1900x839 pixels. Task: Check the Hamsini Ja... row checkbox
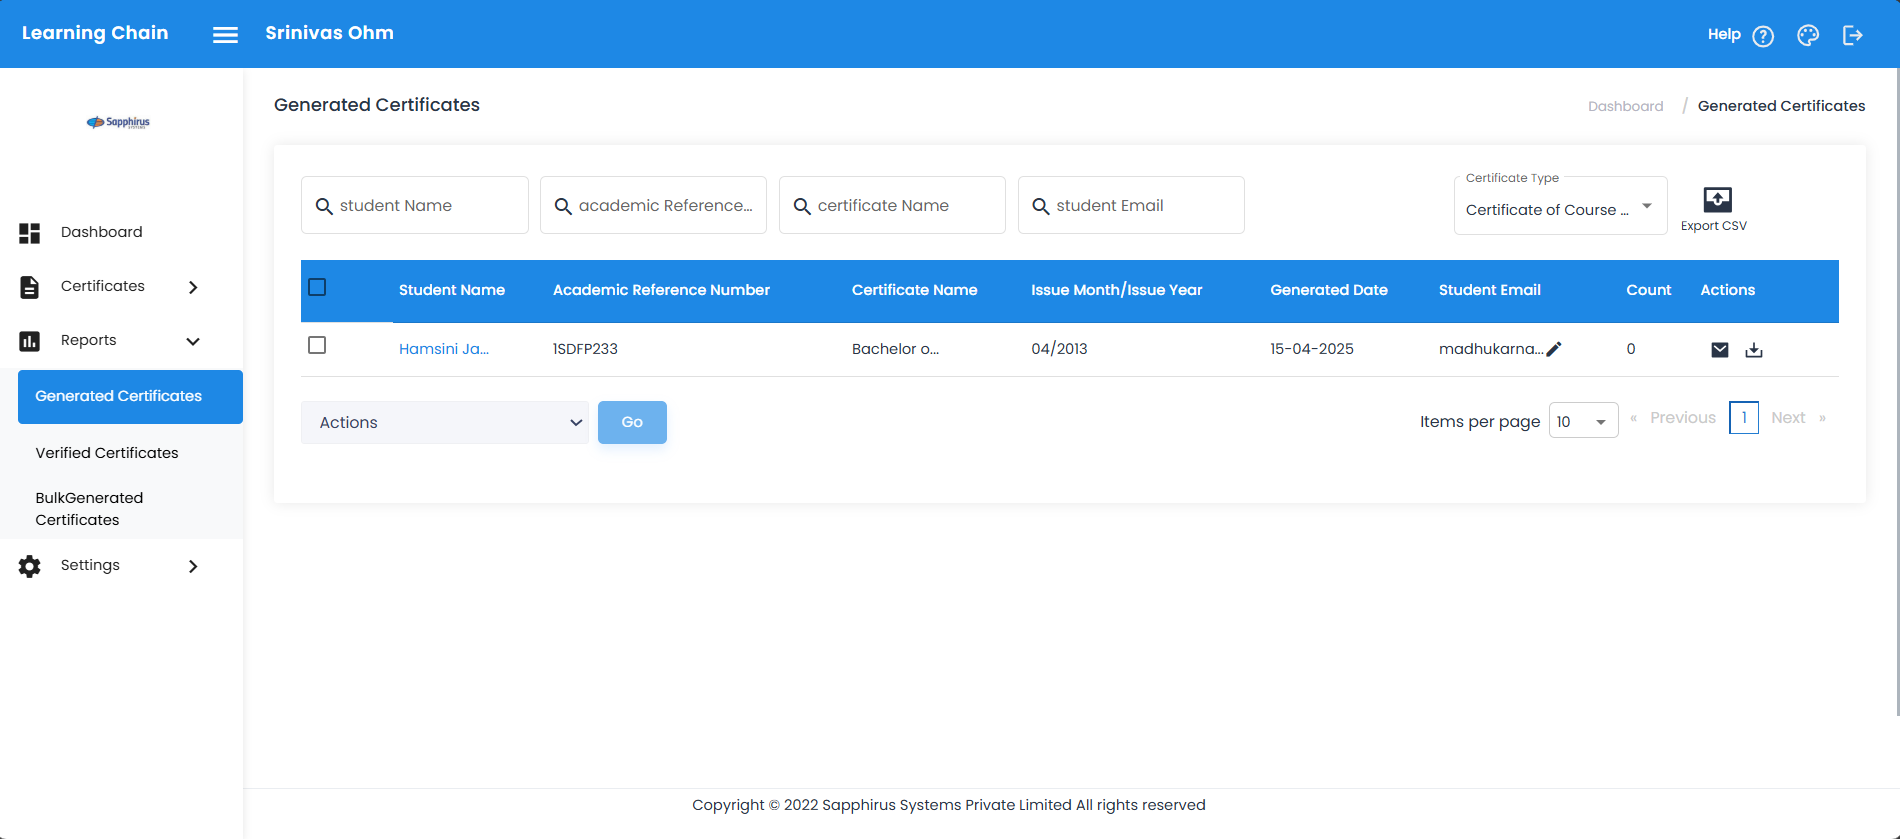[317, 345]
